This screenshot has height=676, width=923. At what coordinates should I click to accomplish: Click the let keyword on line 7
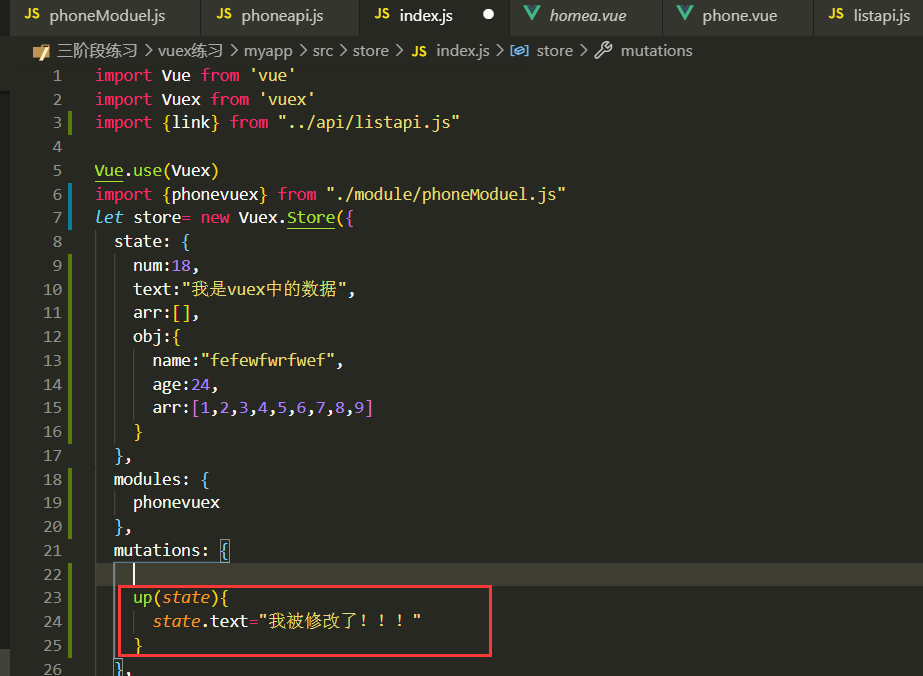[x=108, y=218]
